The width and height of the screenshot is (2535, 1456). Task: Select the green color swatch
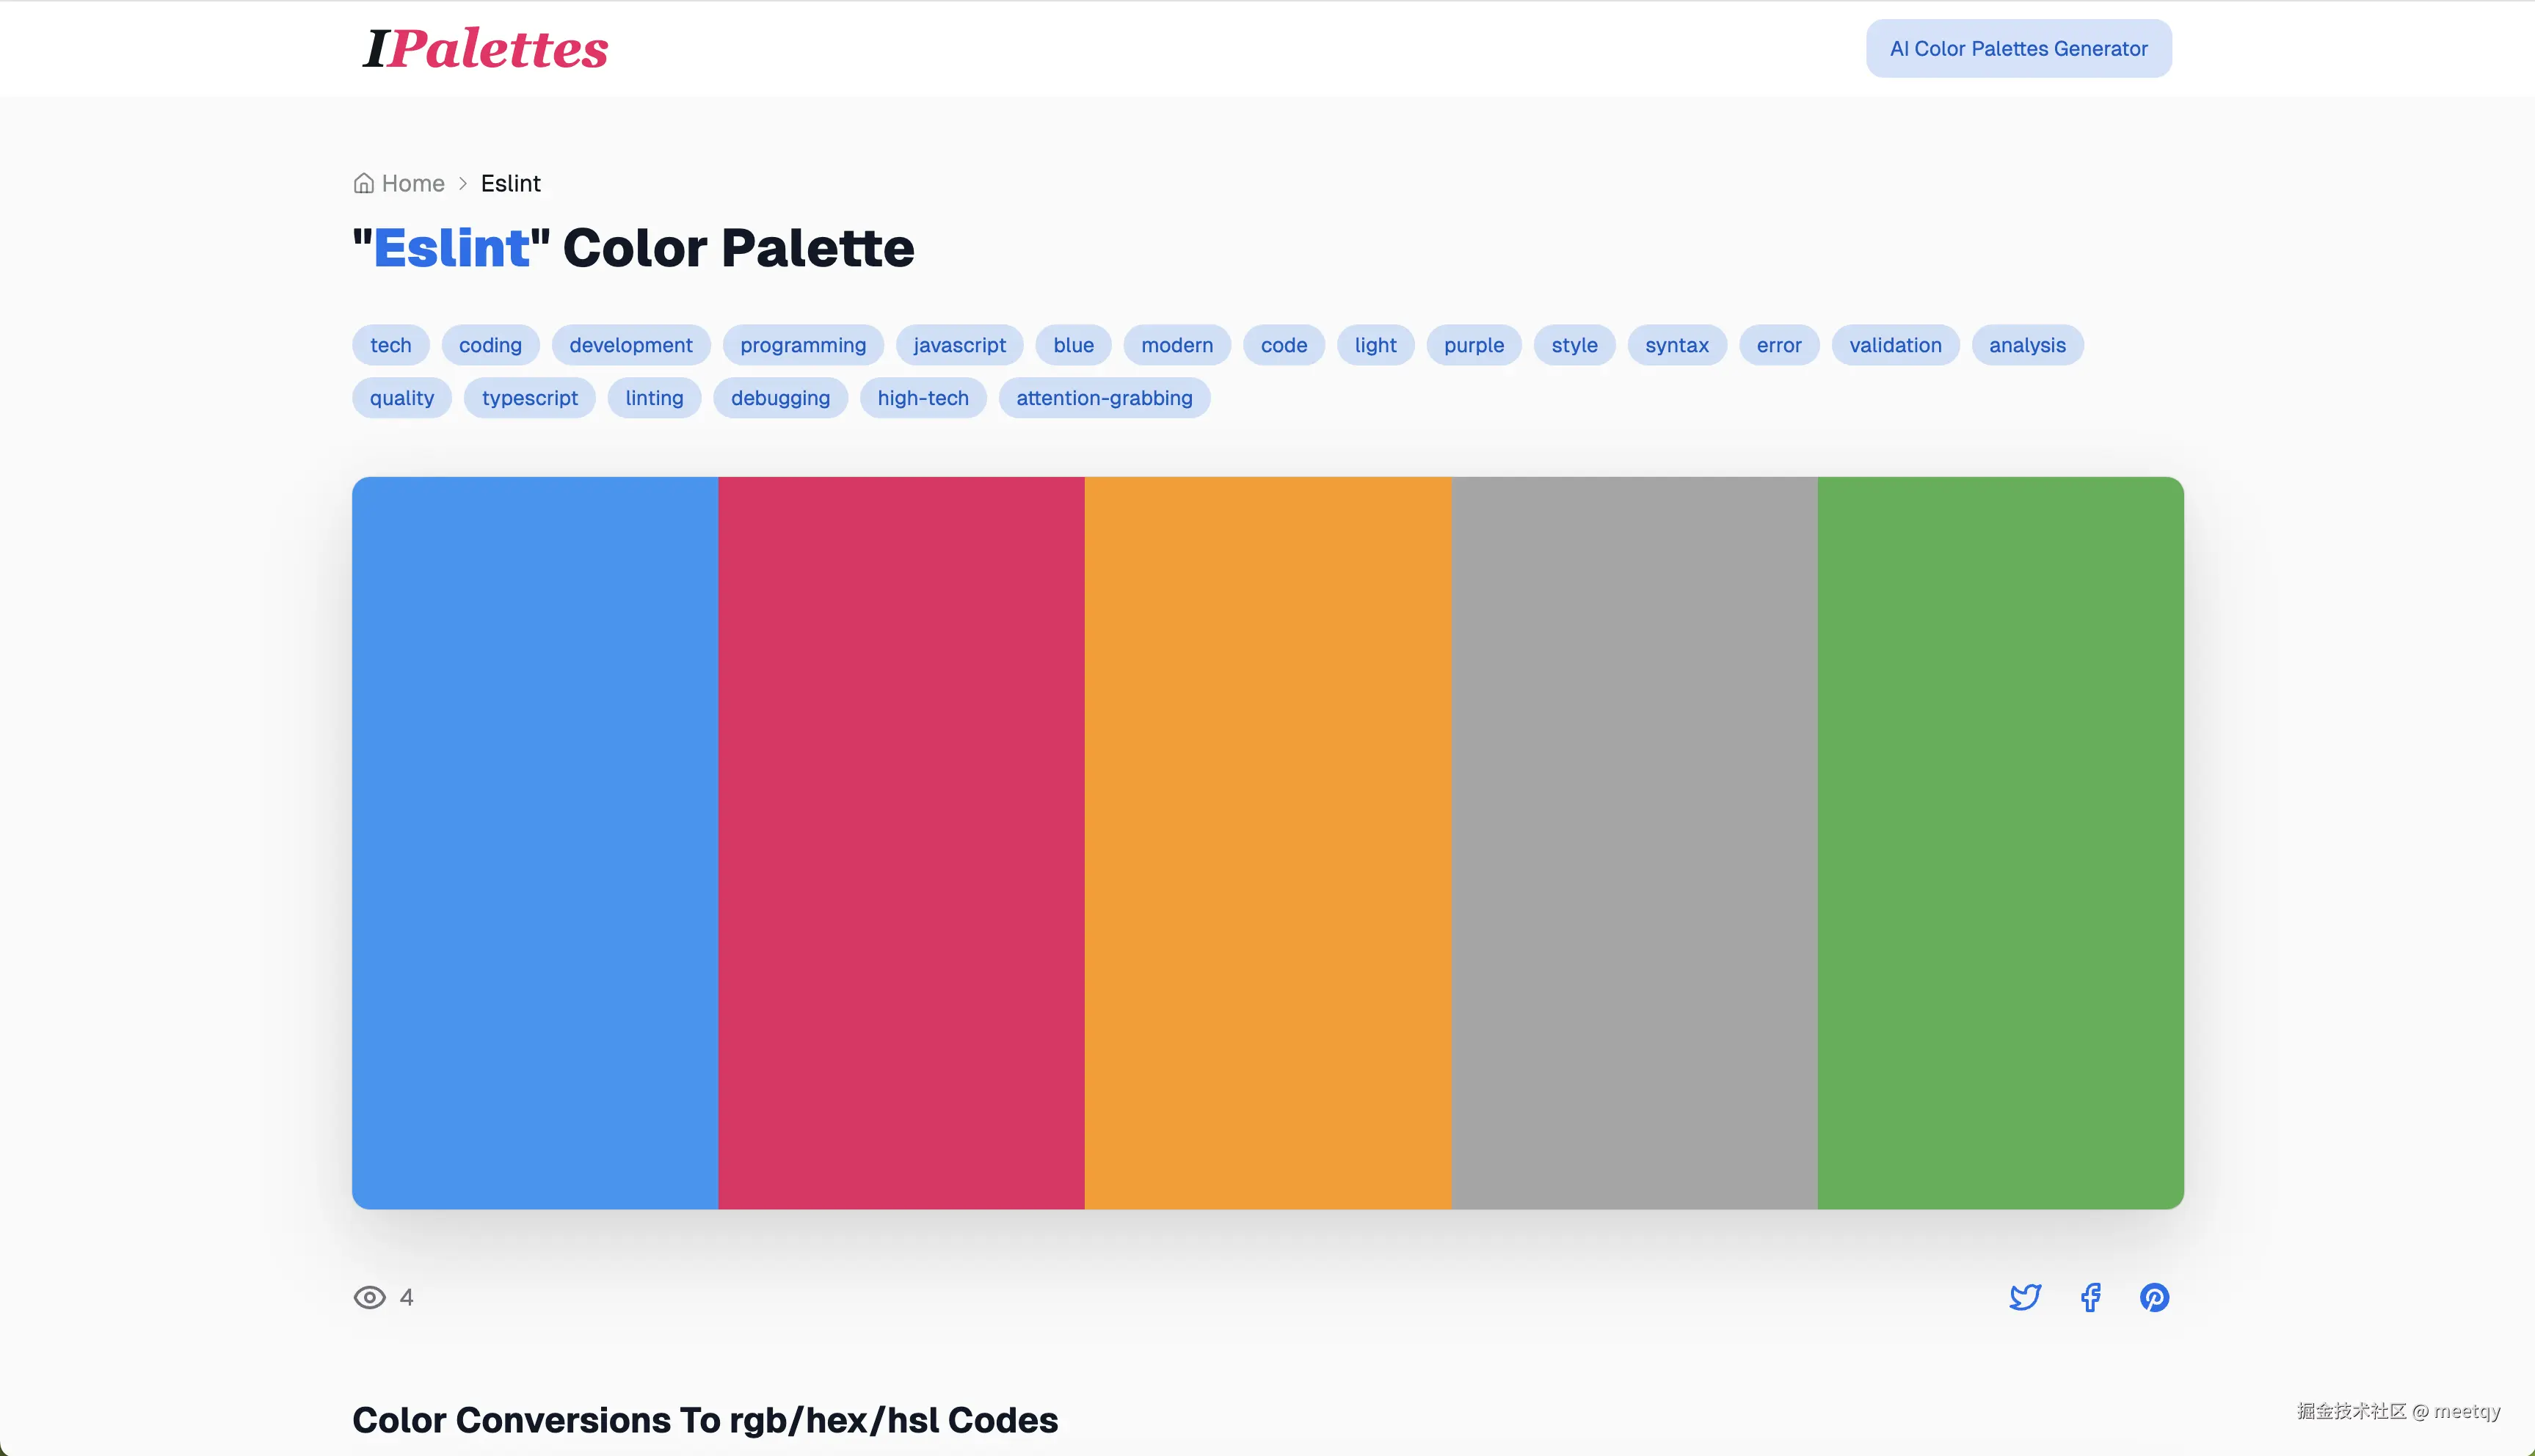click(2000, 842)
